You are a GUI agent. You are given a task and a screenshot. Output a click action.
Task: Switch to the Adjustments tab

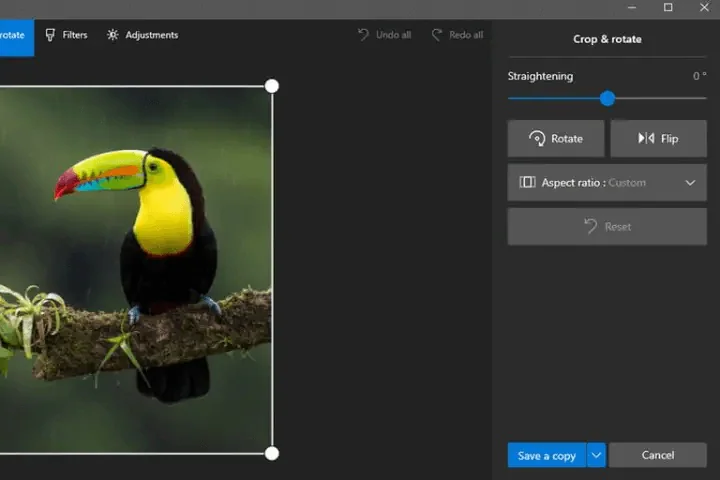click(x=142, y=35)
